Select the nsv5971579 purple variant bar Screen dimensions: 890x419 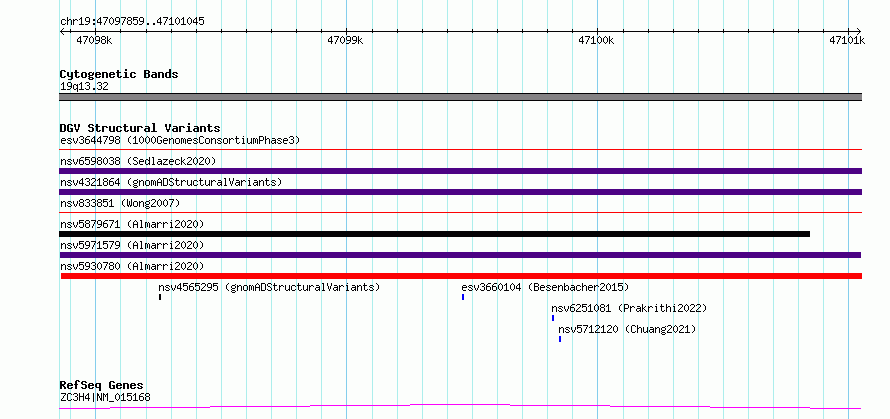point(460,255)
